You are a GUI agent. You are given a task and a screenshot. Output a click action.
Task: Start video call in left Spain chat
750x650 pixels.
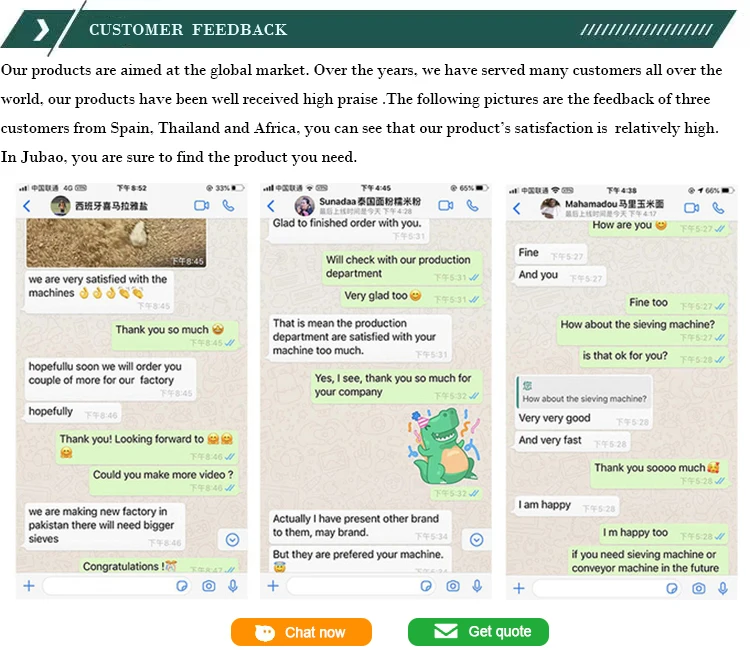(x=201, y=205)
